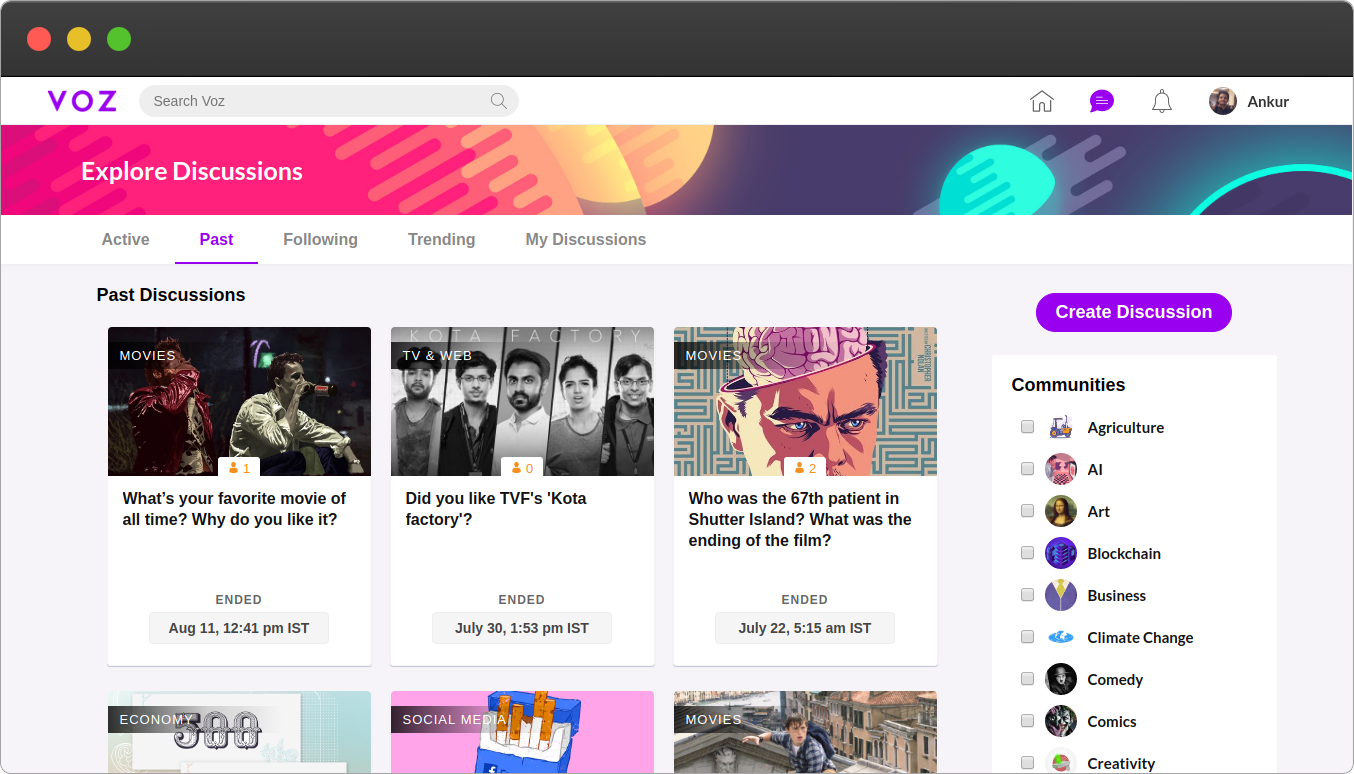Click the VOZ logo
Image resolution: width=1354 pixels, height=774 pixels.
click(82, 101)
